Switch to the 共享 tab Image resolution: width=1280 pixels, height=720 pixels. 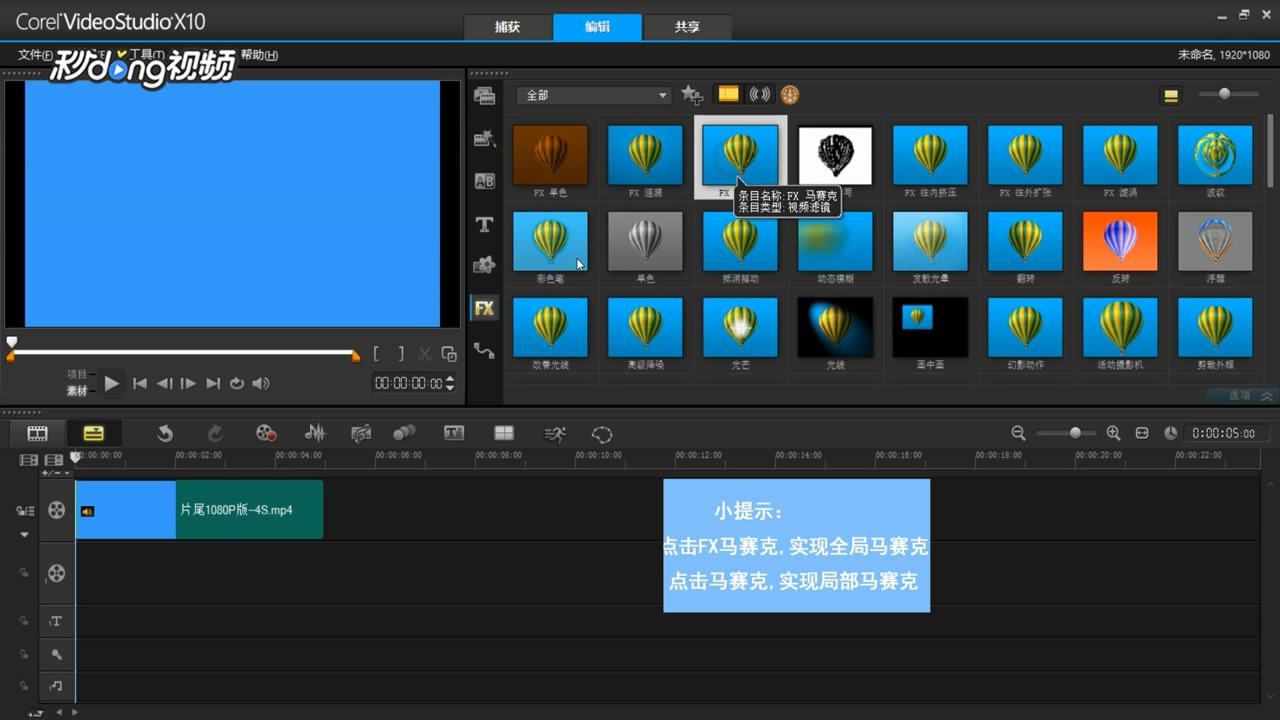coord(687,27)
